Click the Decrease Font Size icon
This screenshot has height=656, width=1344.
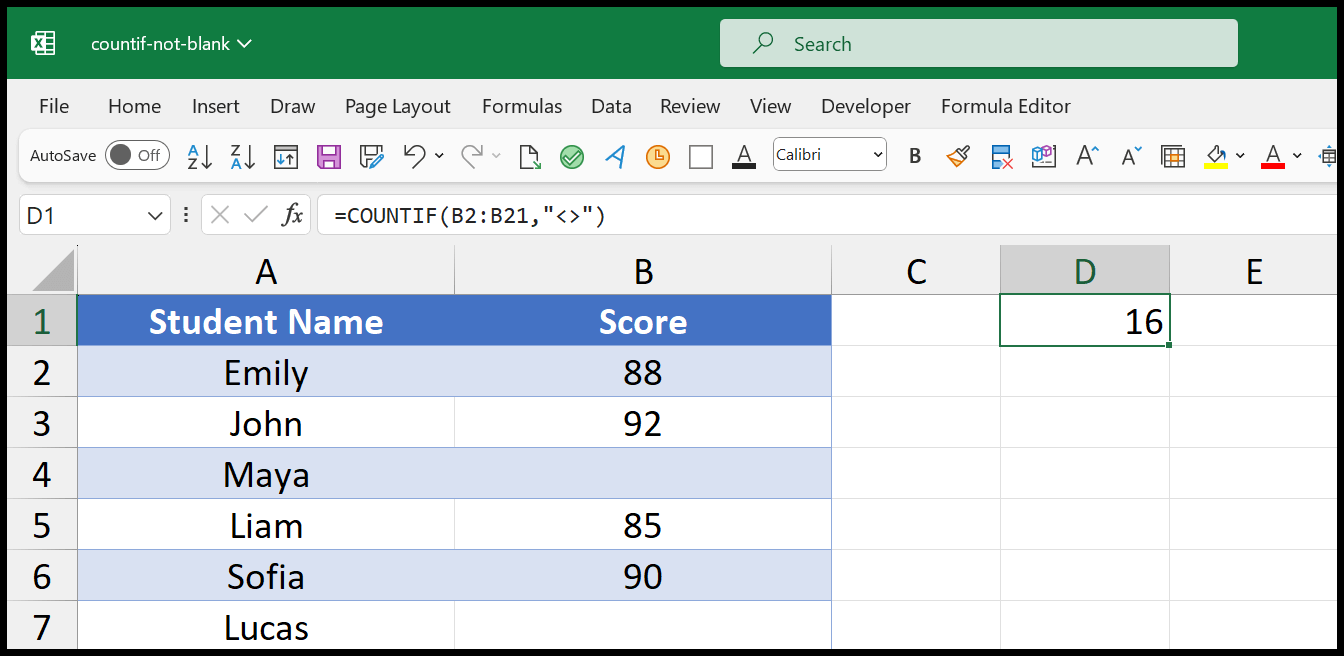[1131, 155]
